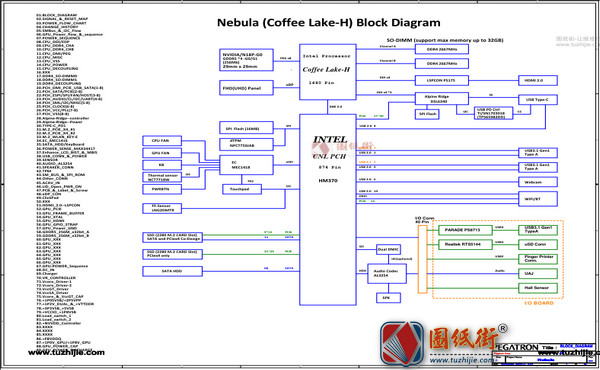
Task: Click the SATA HDD block
Action: coord(172,271)
